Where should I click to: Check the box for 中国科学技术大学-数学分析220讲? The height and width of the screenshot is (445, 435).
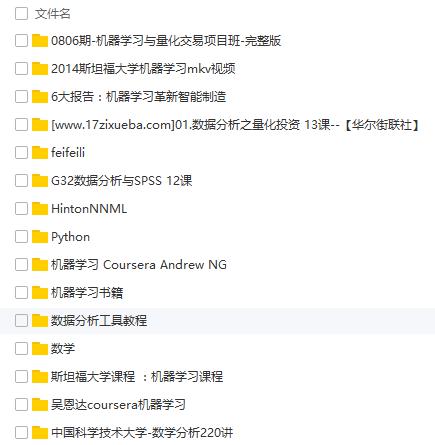(x=21, y=433)
